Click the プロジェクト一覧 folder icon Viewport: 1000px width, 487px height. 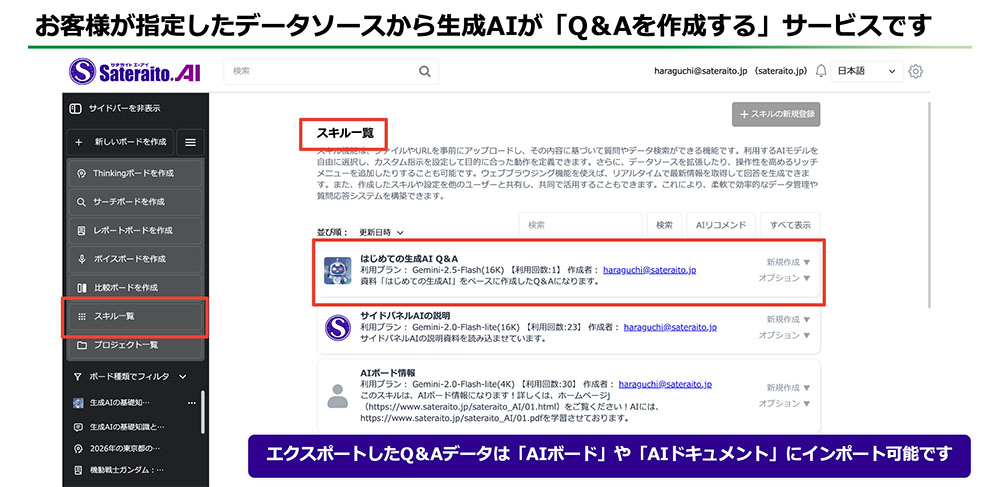click(x=81, y=345)
